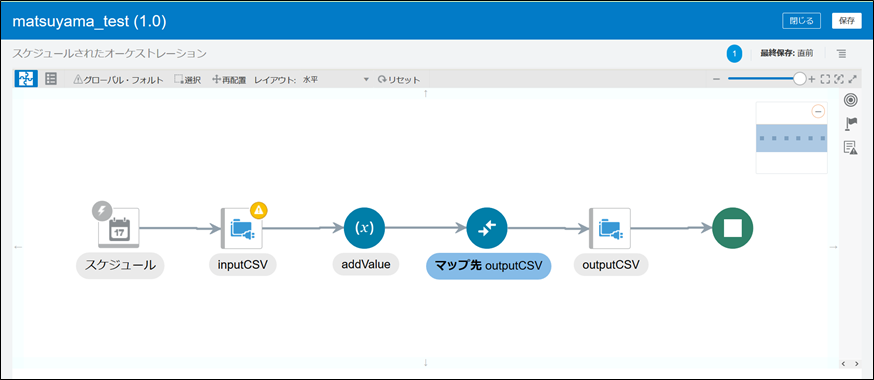
Task: Click the global fault (グローバル・フォルト) item
Action: [x=119, y=80]
